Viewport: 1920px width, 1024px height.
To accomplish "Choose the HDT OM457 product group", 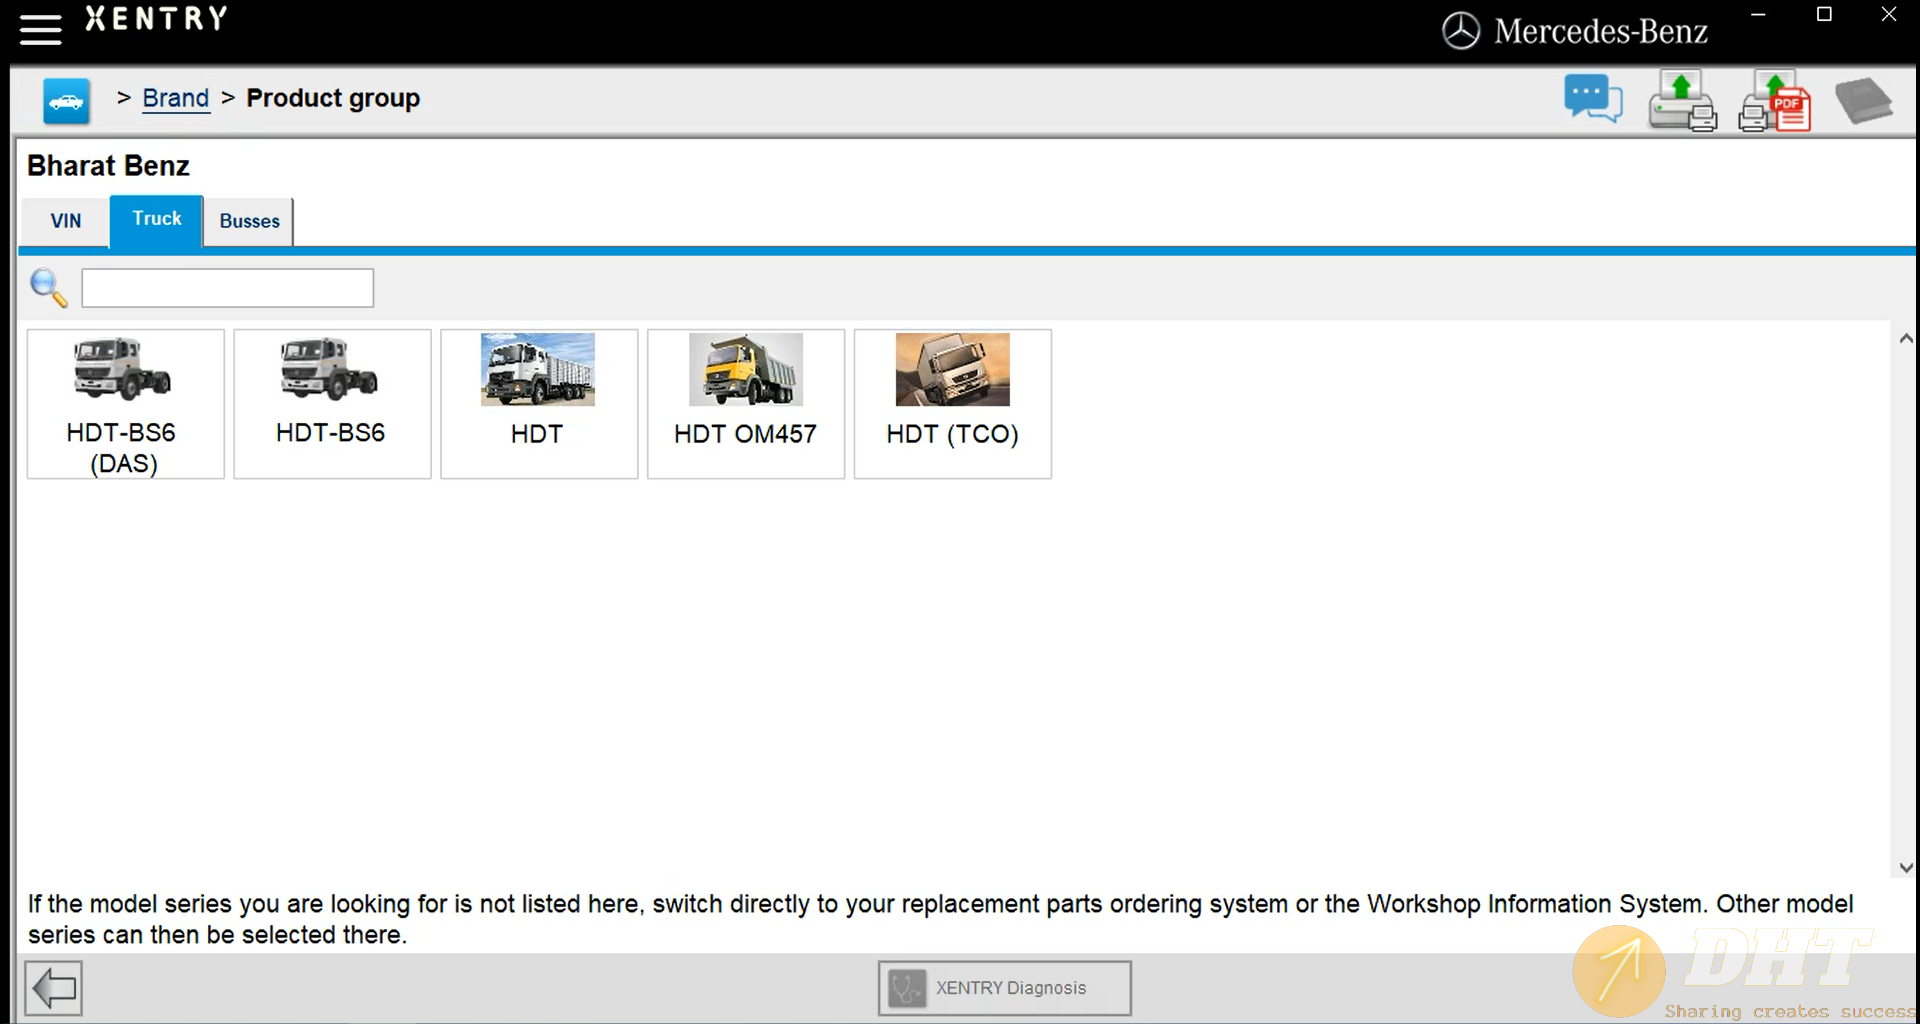I will tap(746, 404).
